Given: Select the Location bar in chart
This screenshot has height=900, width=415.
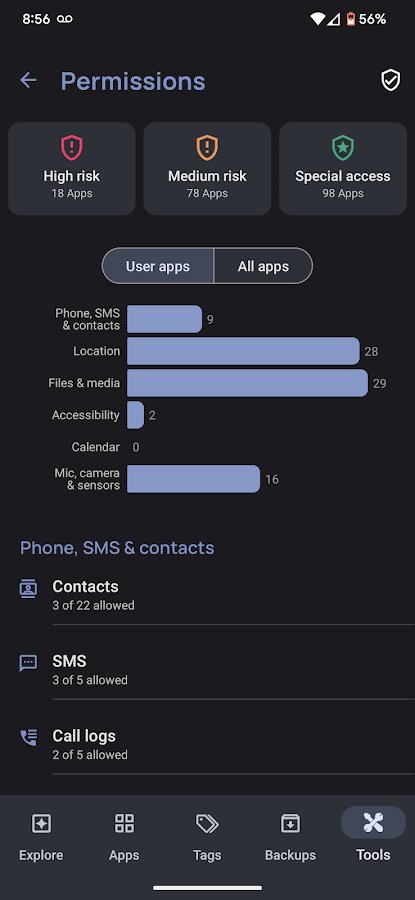Looking at the screenshot, I should coord(243,351).
